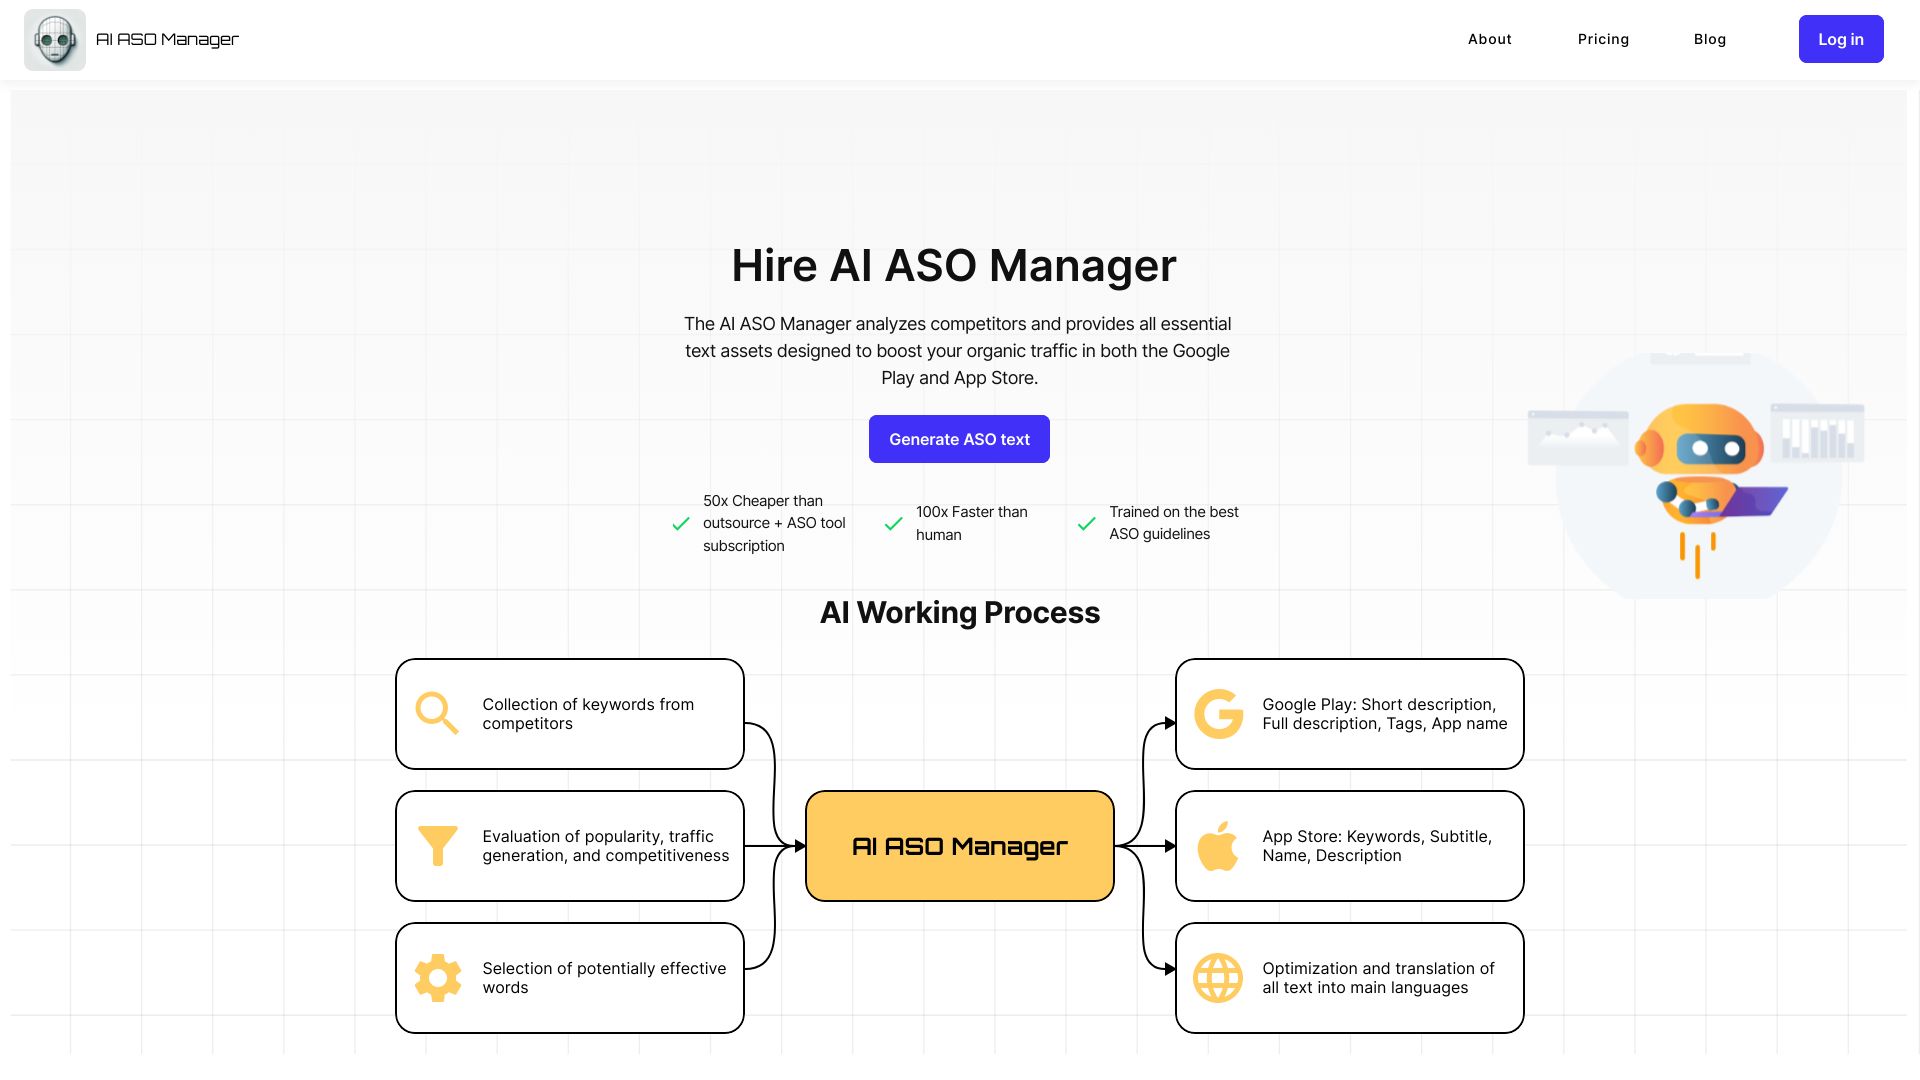
Task: Click the Log in button
Action: point(1841,39)
